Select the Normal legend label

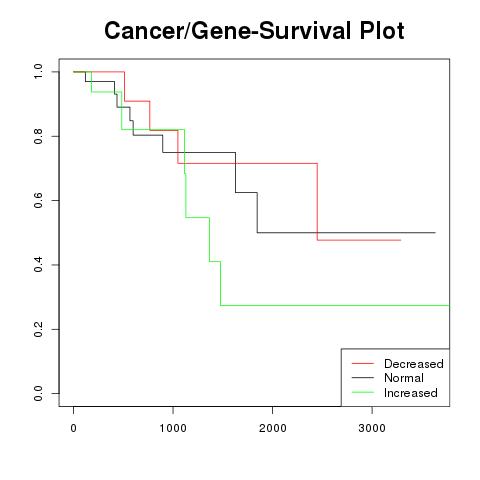point(404,378)
